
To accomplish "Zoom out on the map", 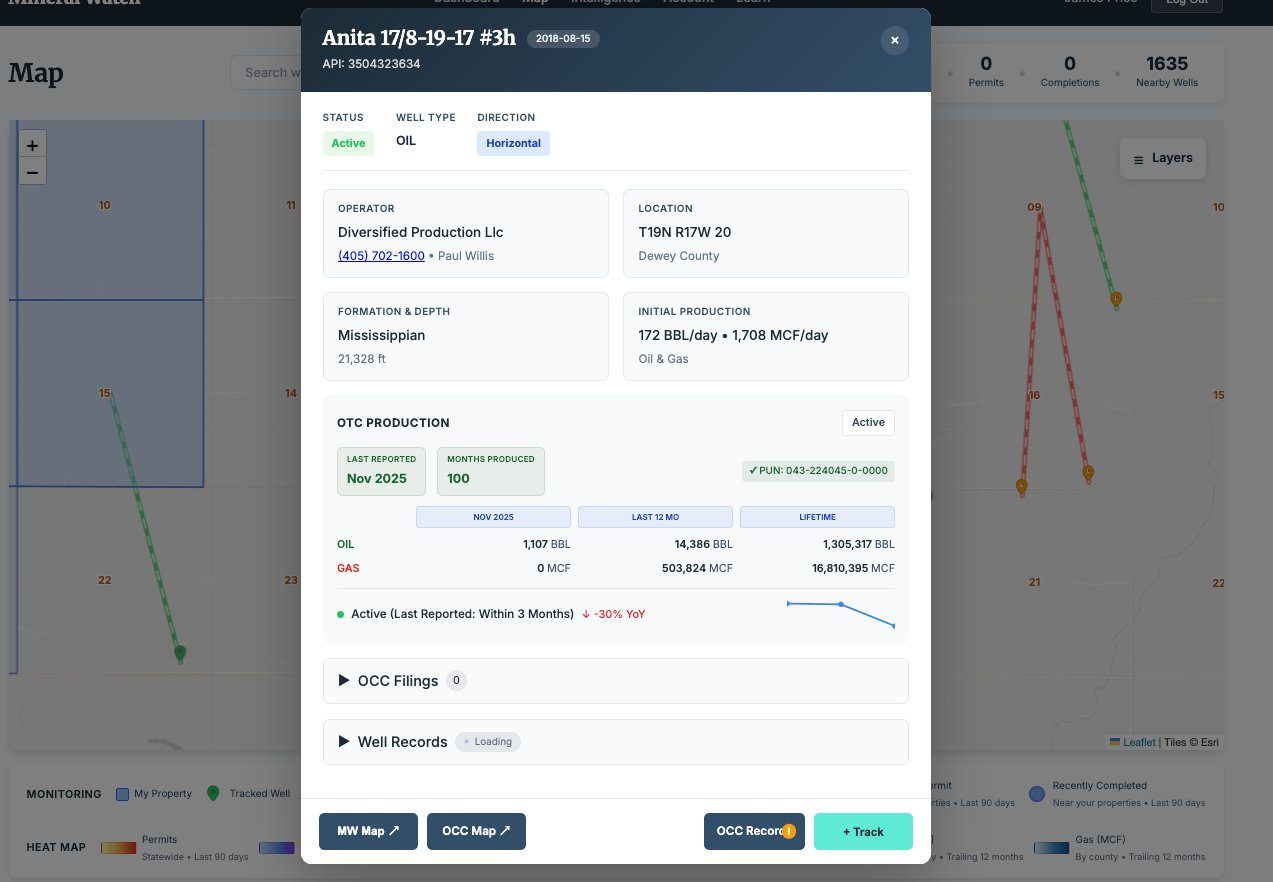I will point(32,172).
